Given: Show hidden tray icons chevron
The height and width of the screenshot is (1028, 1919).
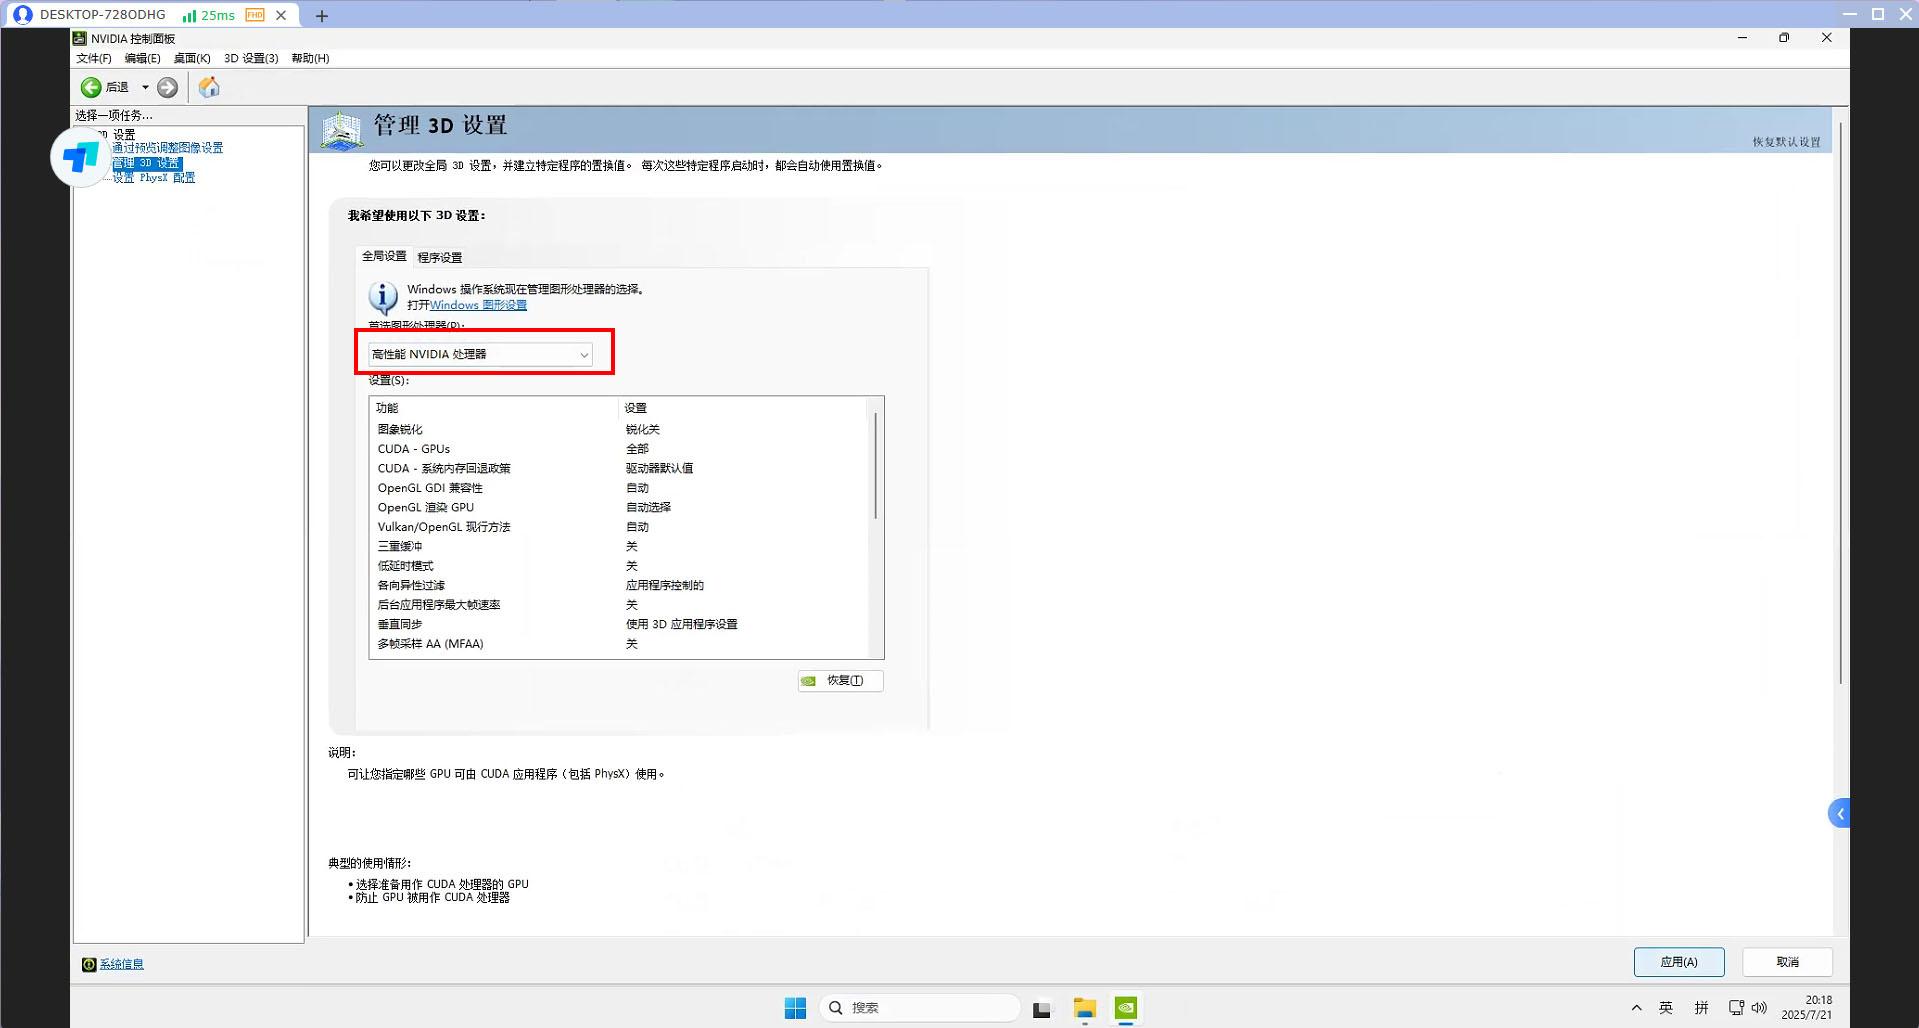Looking at the screenshot, I should click(1636, 1008).
